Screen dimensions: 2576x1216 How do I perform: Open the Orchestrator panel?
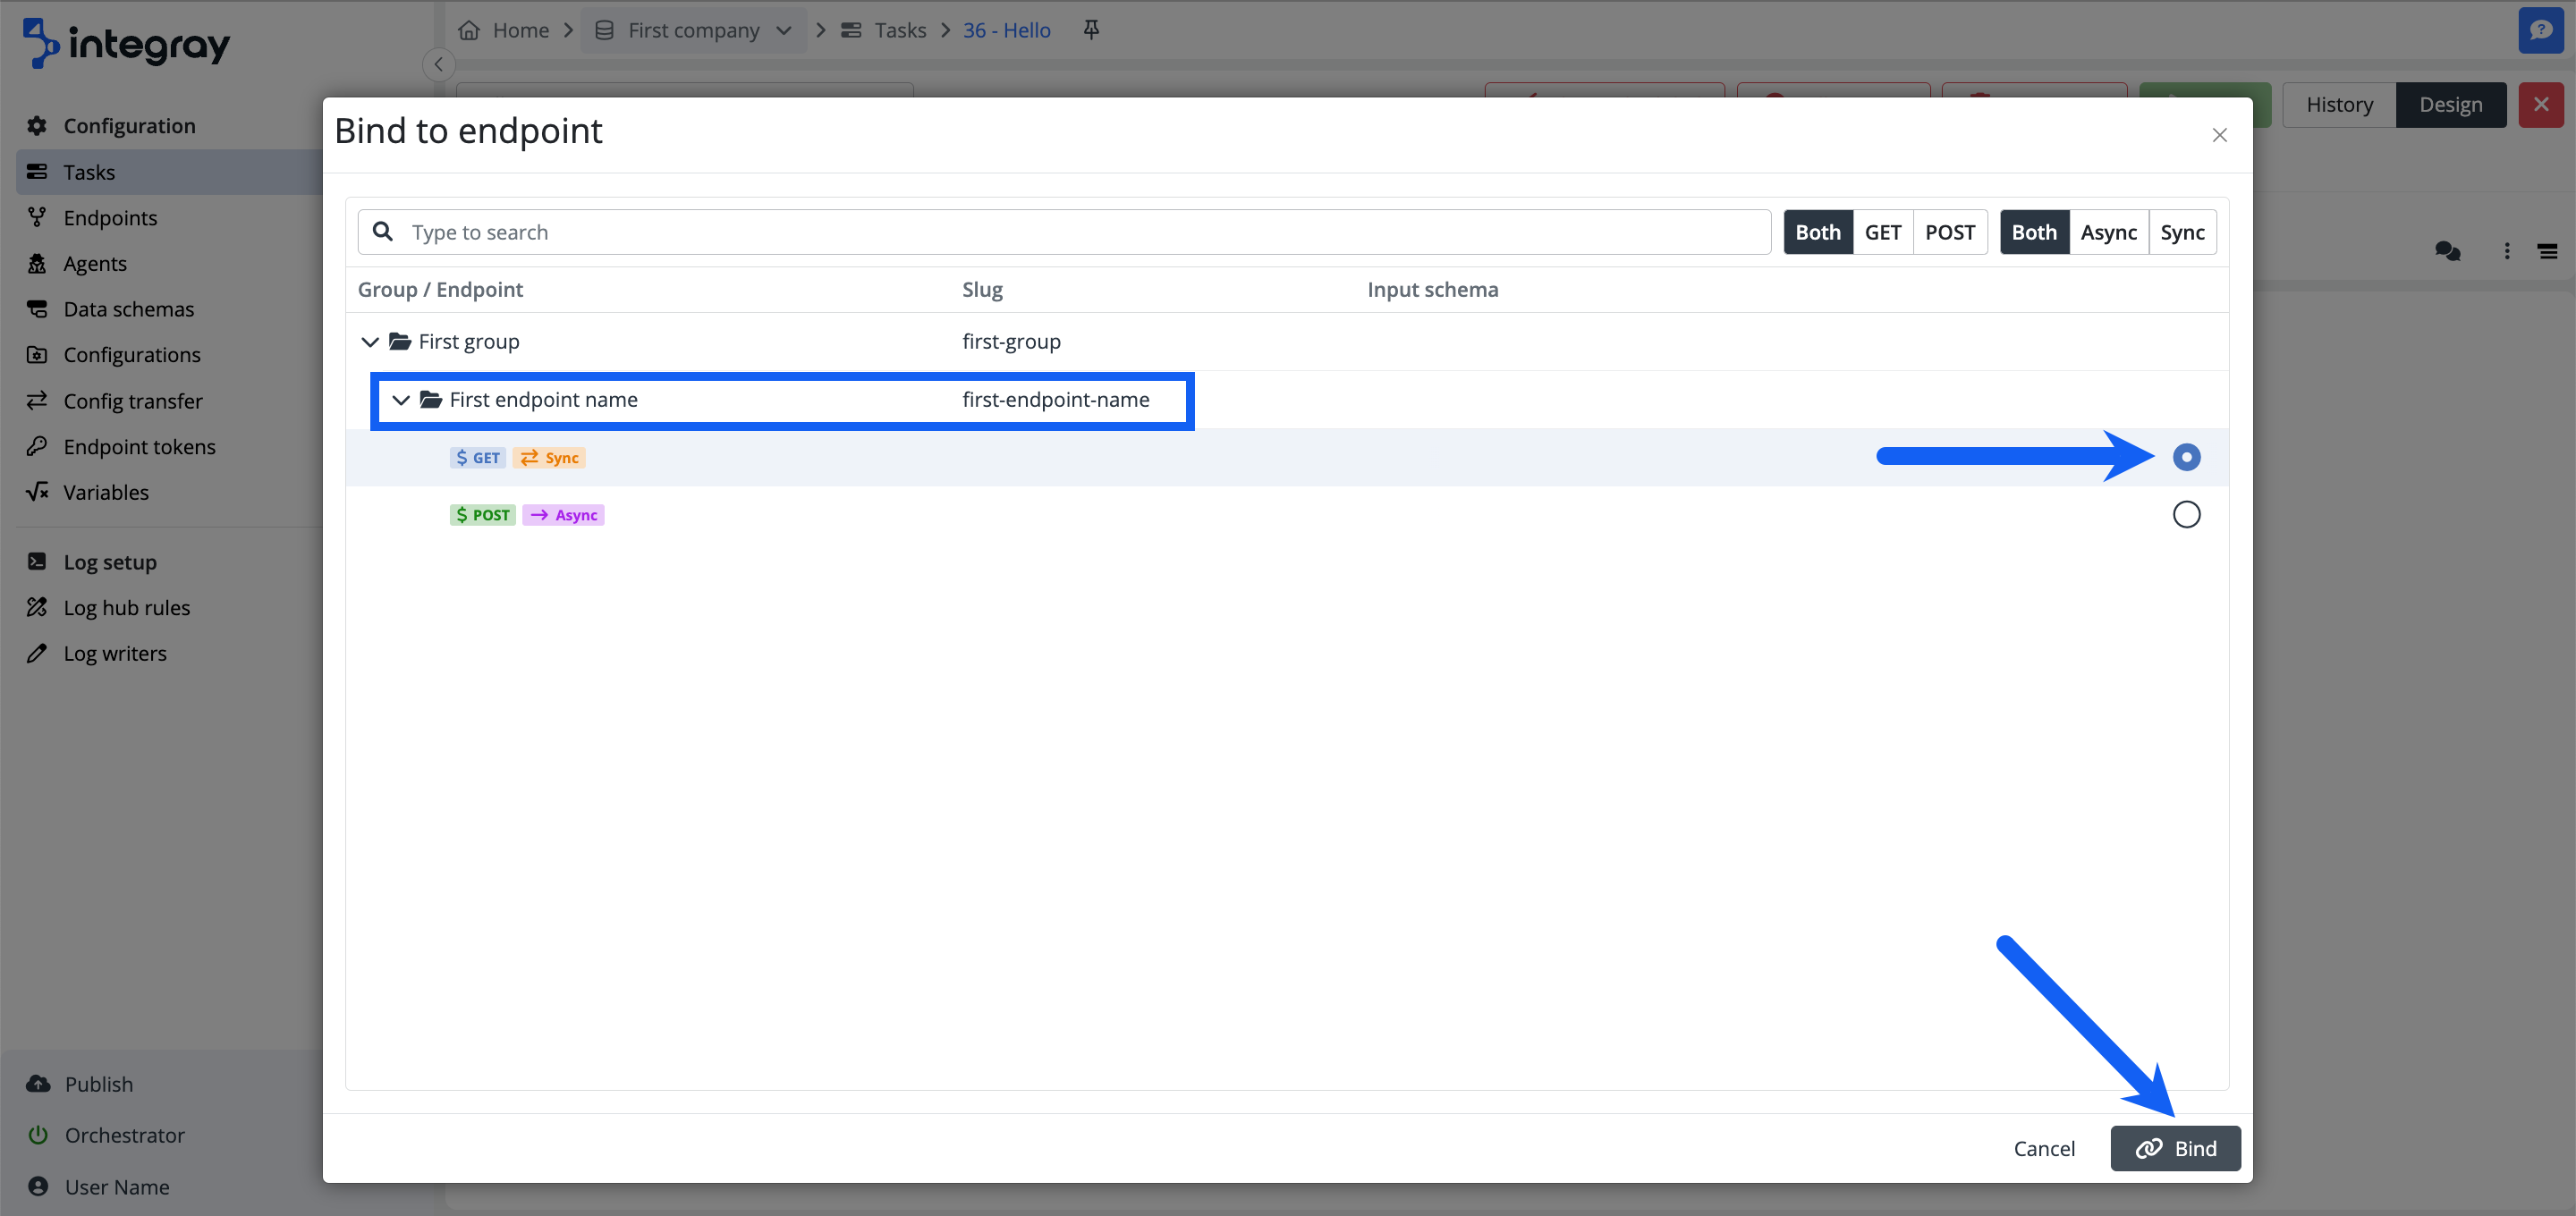pyautogui.click(x=124, y=1135)
